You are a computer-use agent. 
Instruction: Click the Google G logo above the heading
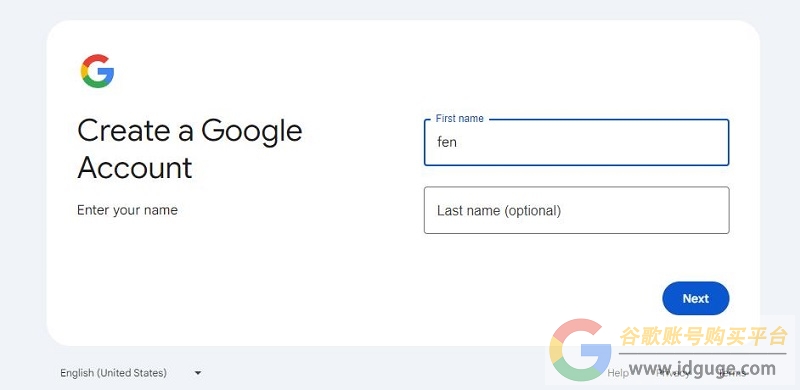pyautogui.click(x=97, y=71)
